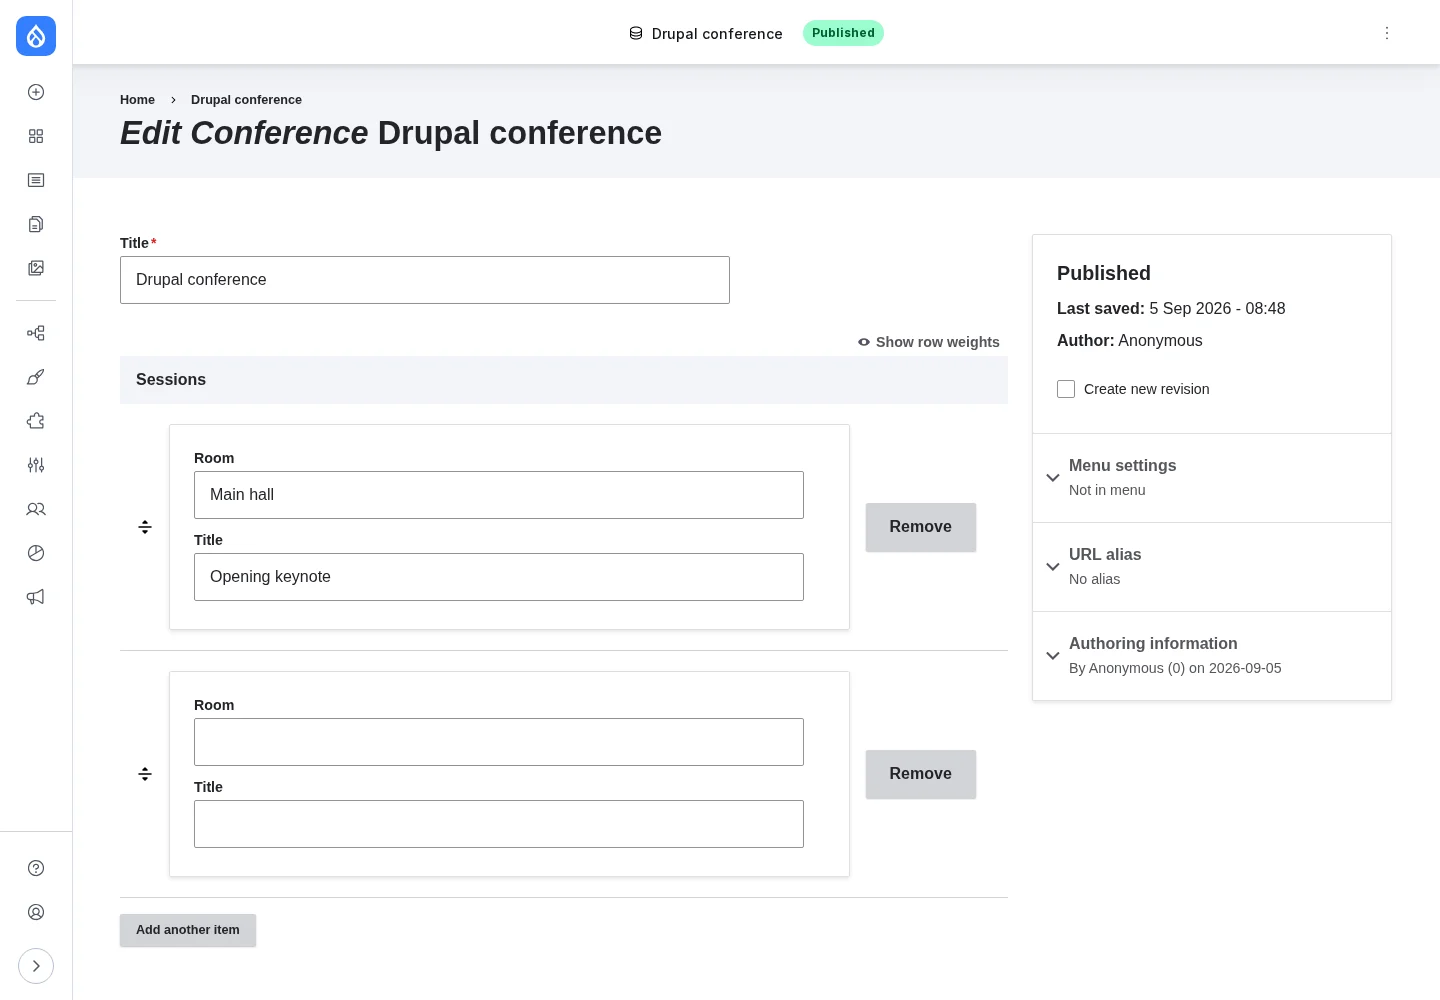1440x1000 pixels.
Task: Click the Sessions table header
Action: pos(564,380)
